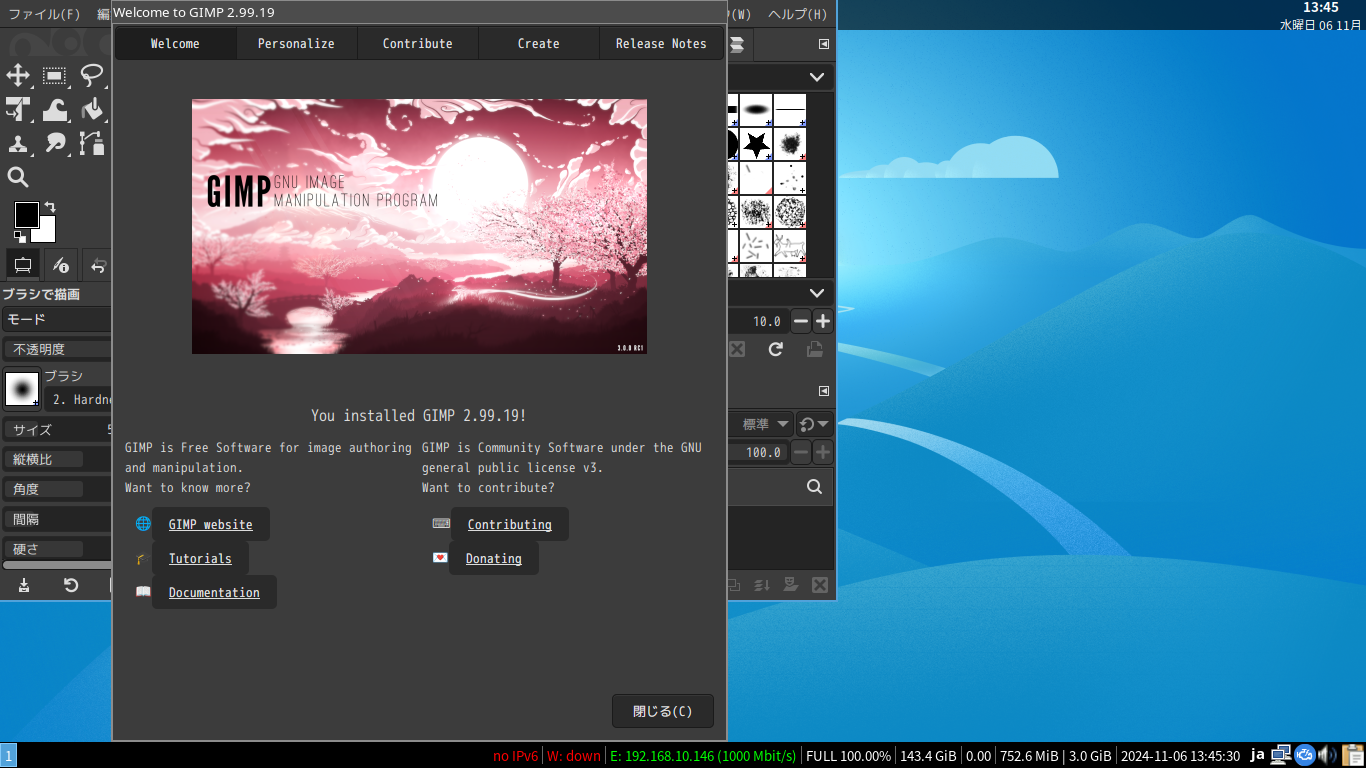Open the Documentation link
Image resolution: width=1366 pixels, height=768 pixels.
pos(214,592)
